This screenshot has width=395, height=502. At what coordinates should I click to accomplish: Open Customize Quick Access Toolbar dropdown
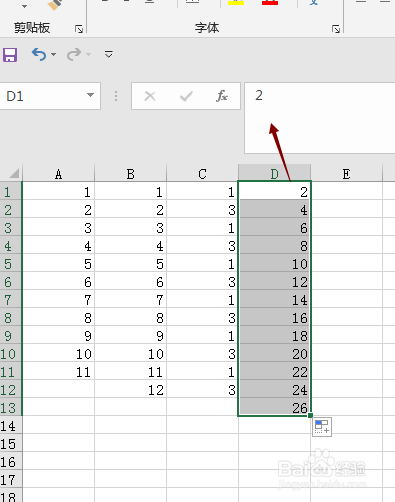click(x=109, y=54)
